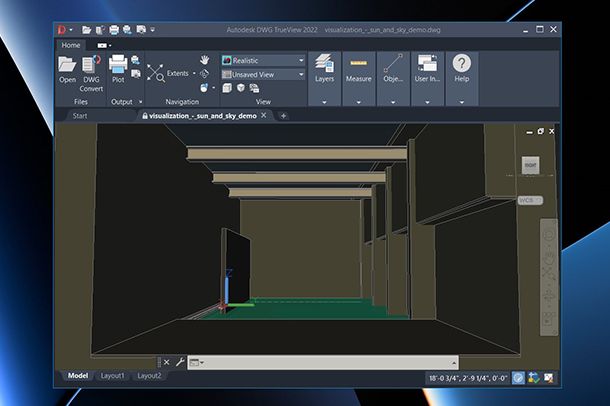
Task: Click the third View panel icon
Action: tap(254, 88)
